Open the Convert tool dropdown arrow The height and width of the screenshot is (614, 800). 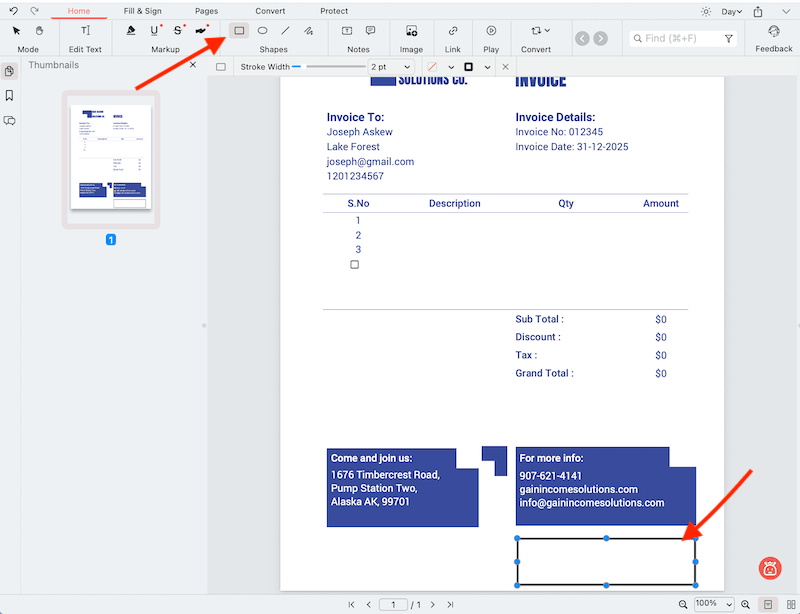pyautogui.click(x=547, y=30)
